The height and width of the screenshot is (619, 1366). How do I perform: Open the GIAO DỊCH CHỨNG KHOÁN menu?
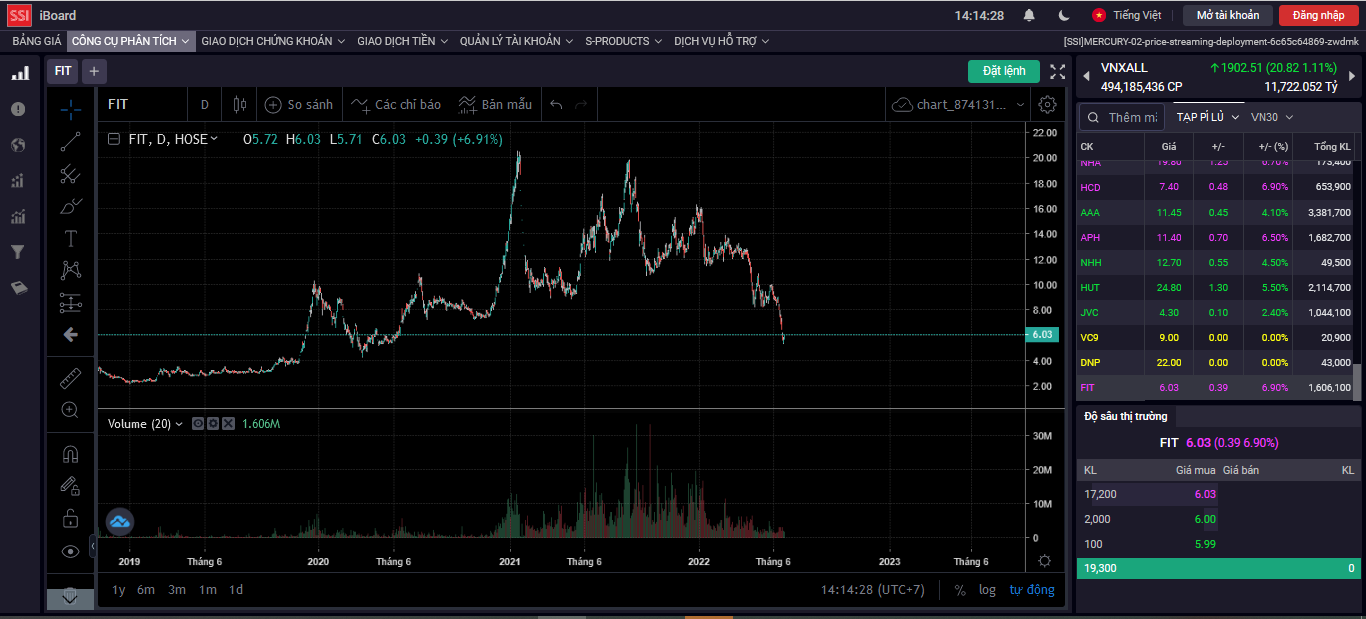(273, 41)
